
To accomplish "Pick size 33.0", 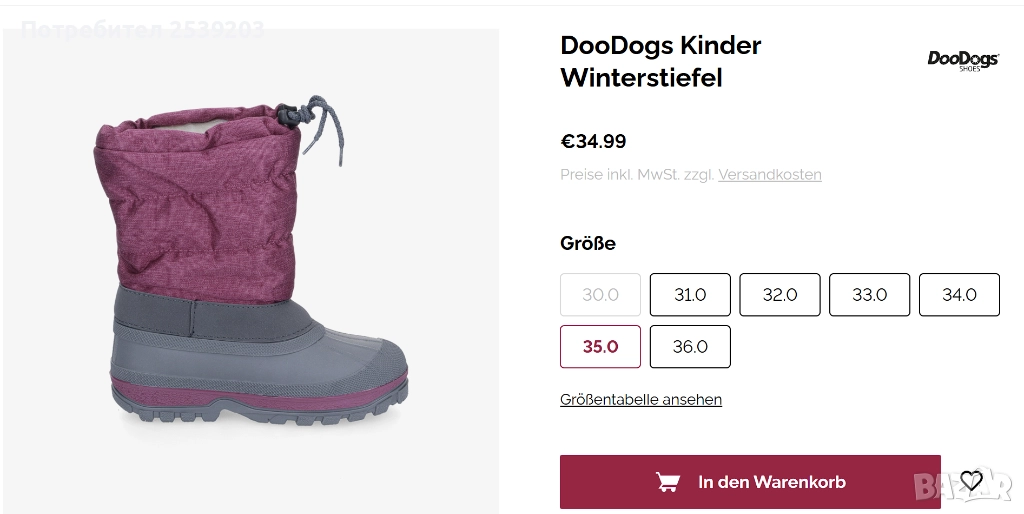I will click(869, 295).
